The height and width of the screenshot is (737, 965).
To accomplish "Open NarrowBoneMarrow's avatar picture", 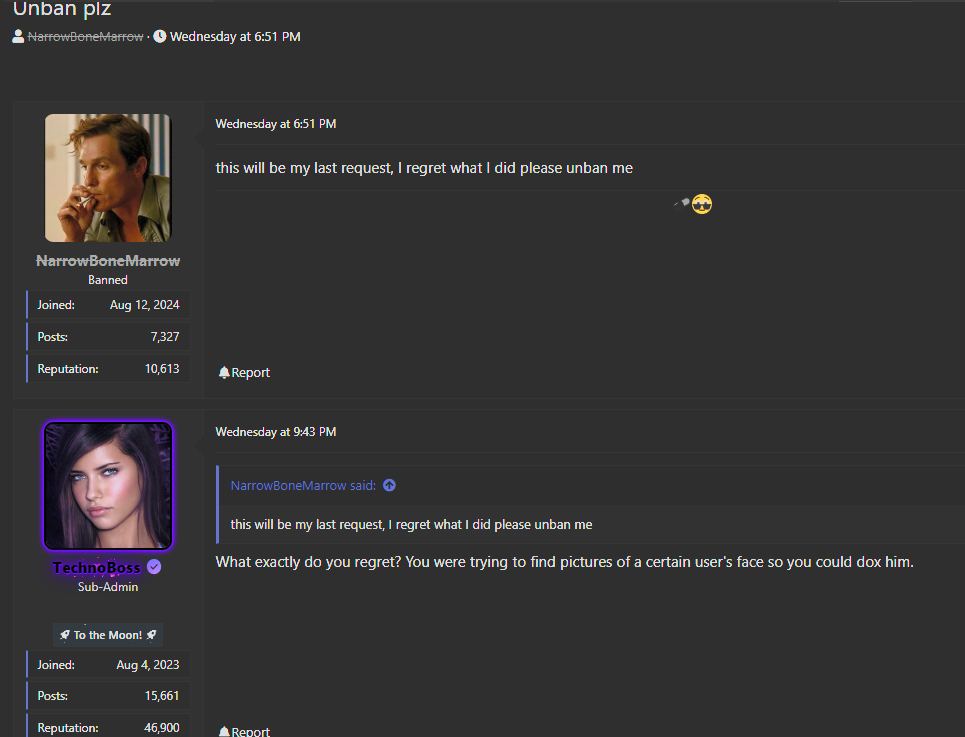I will [108, 178].
